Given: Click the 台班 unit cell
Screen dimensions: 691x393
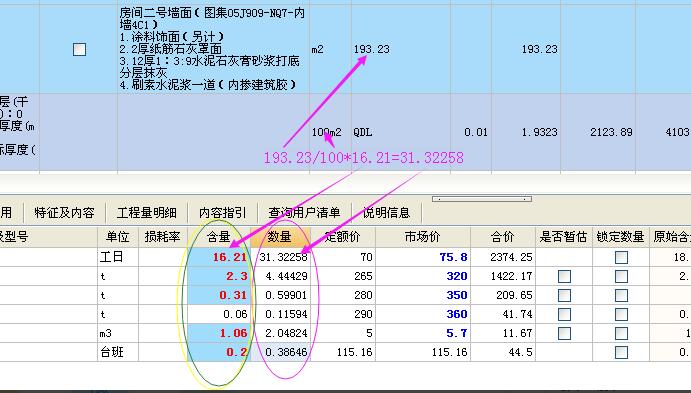Looking at the screenshot, I should click(x=118, y=352).
